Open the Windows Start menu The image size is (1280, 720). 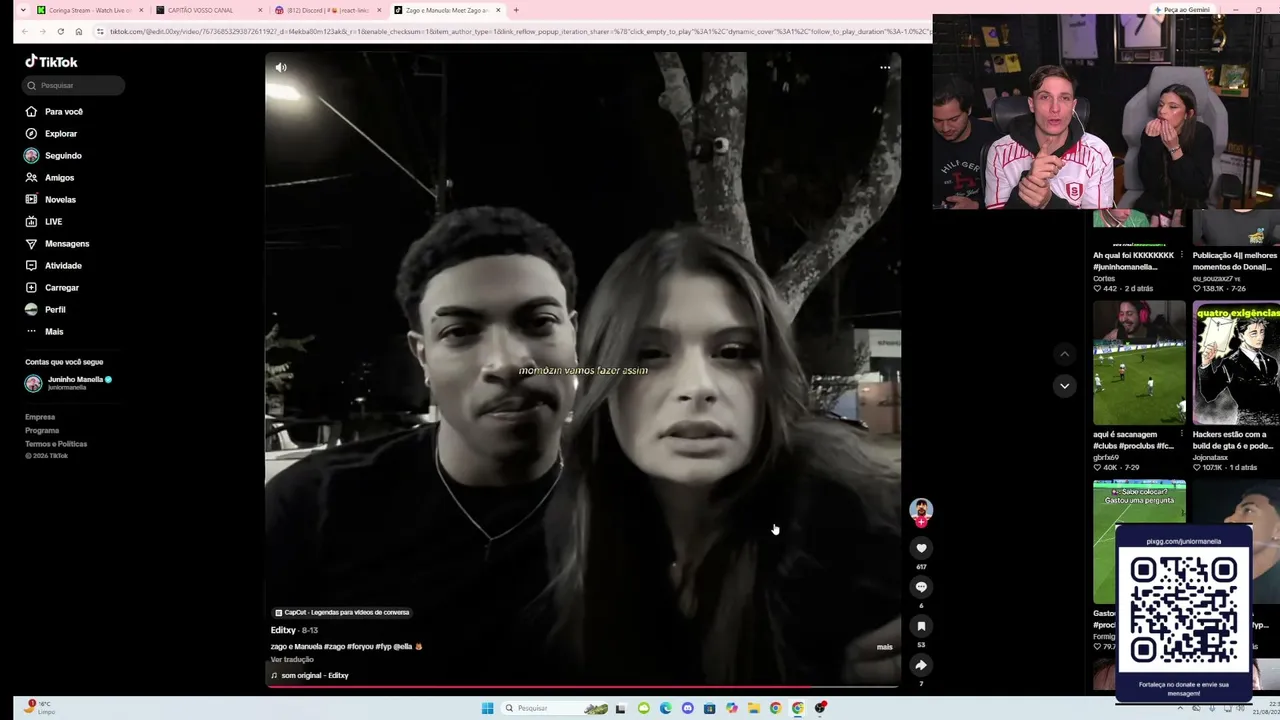tap(487, 708)
